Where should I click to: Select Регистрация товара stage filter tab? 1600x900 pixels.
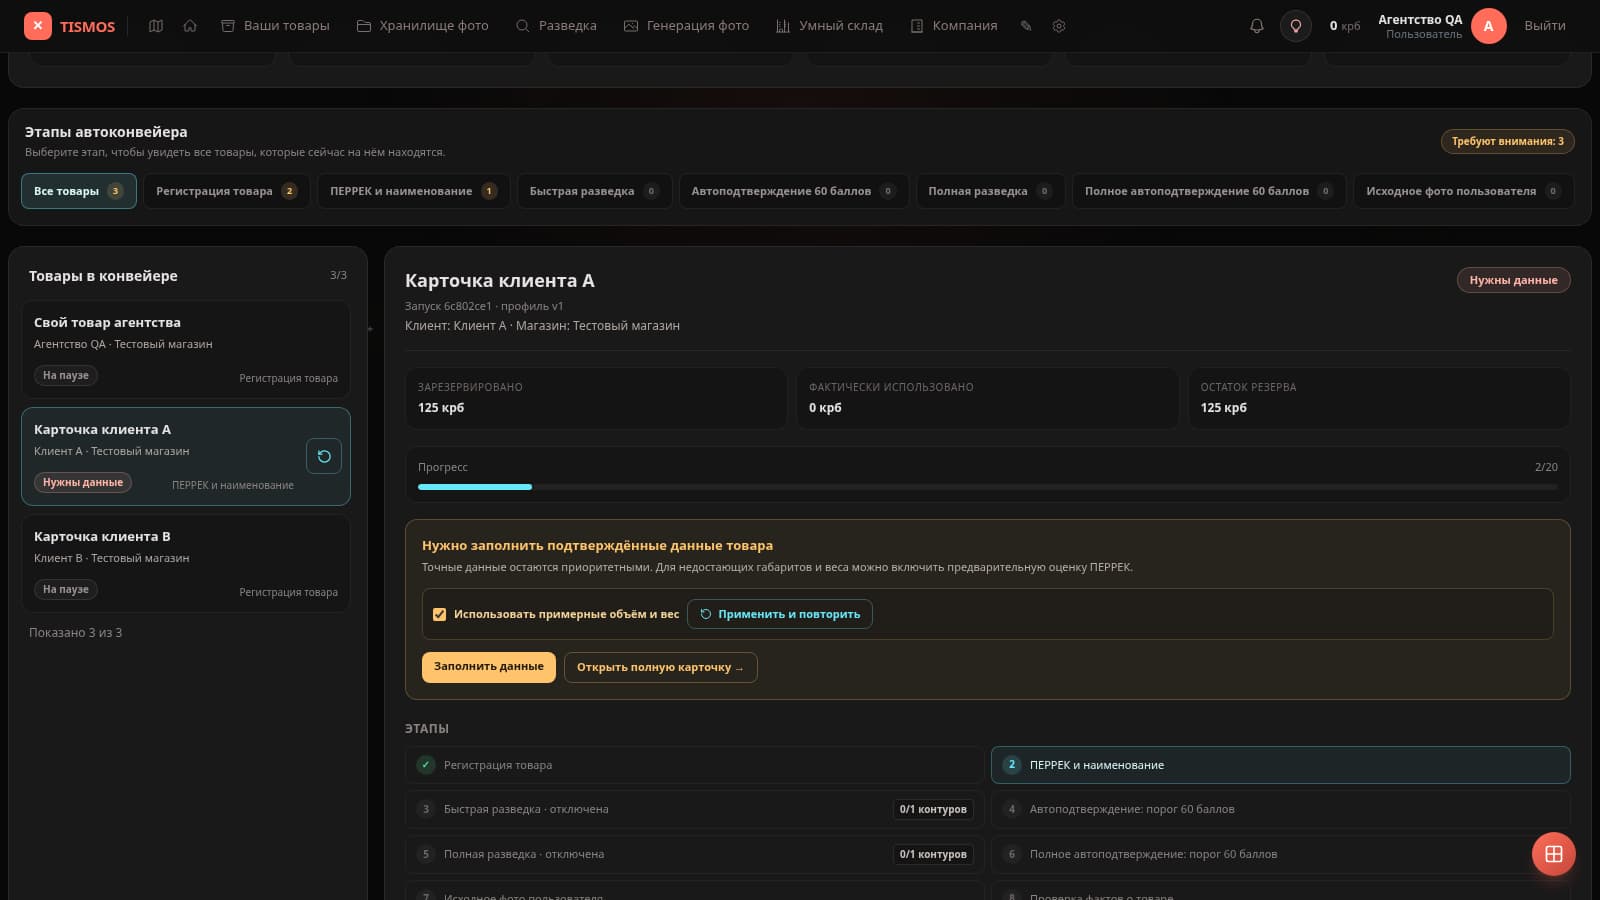(227, 191)
